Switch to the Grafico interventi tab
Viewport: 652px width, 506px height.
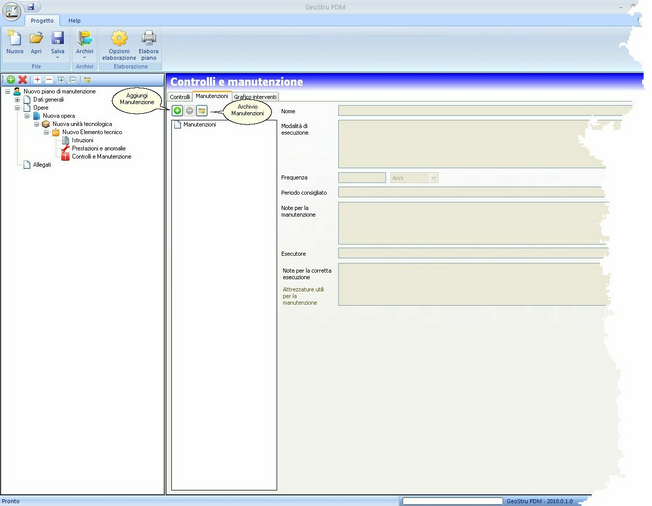(x=255, y=97)
